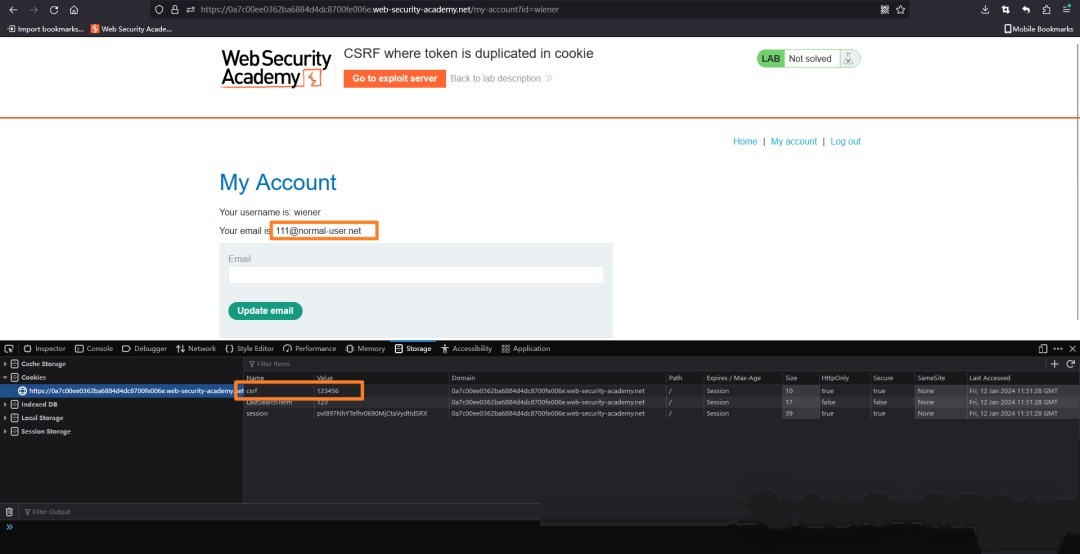Image resolution: width=1080 pixels, height=554 pixels.
Task: Close the developer tools panel
Action: point(1072,349)
